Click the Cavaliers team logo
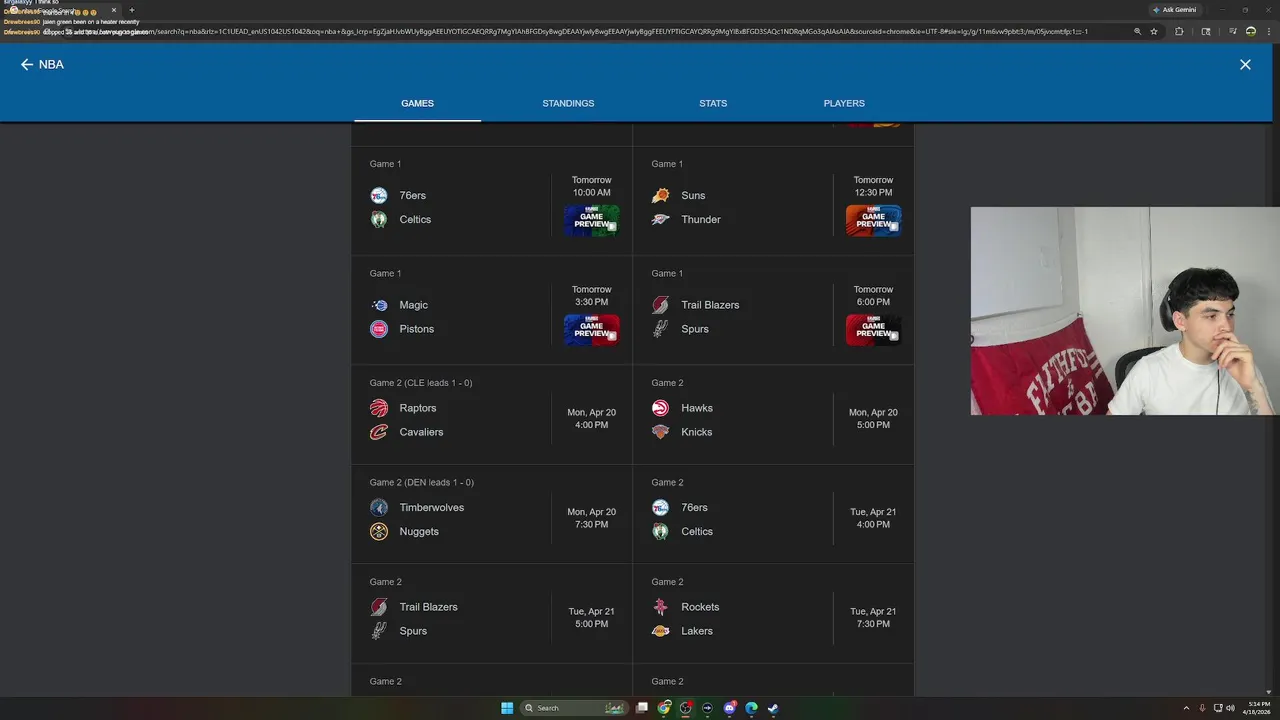The width and height of the screenshot is (1280, 720). tap(379, 432)
